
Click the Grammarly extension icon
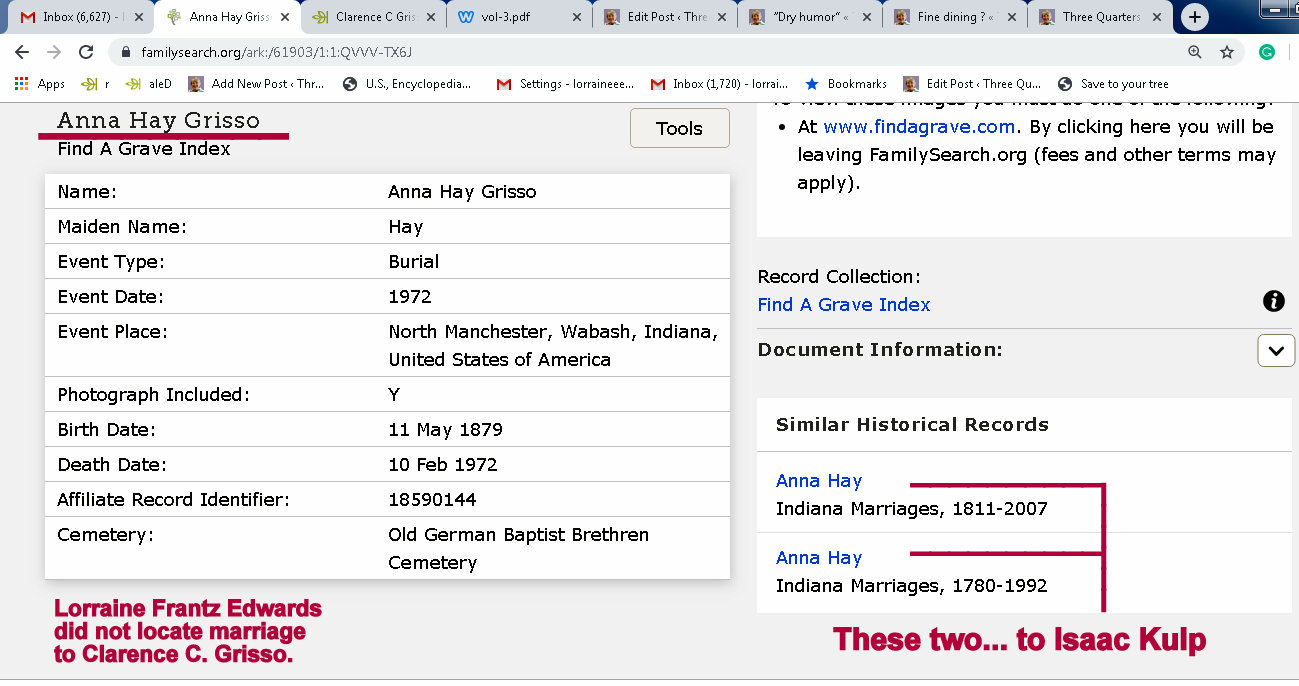coord(1267,52)
